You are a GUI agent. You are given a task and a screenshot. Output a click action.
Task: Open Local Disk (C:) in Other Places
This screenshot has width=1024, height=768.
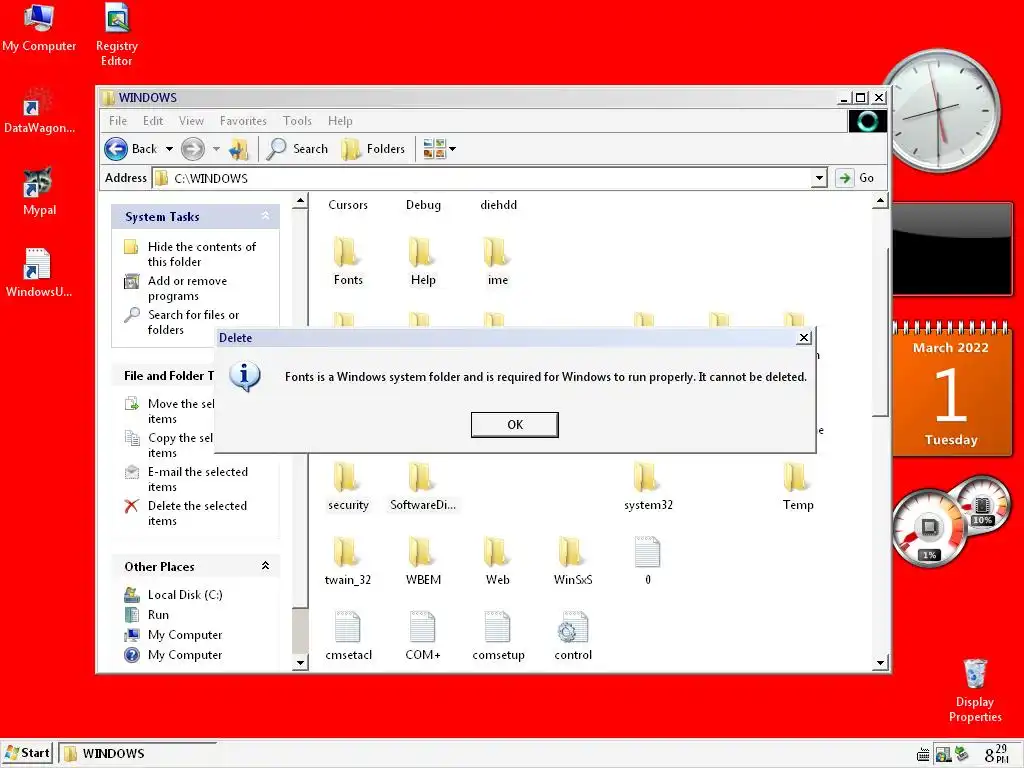click(185, 595)
